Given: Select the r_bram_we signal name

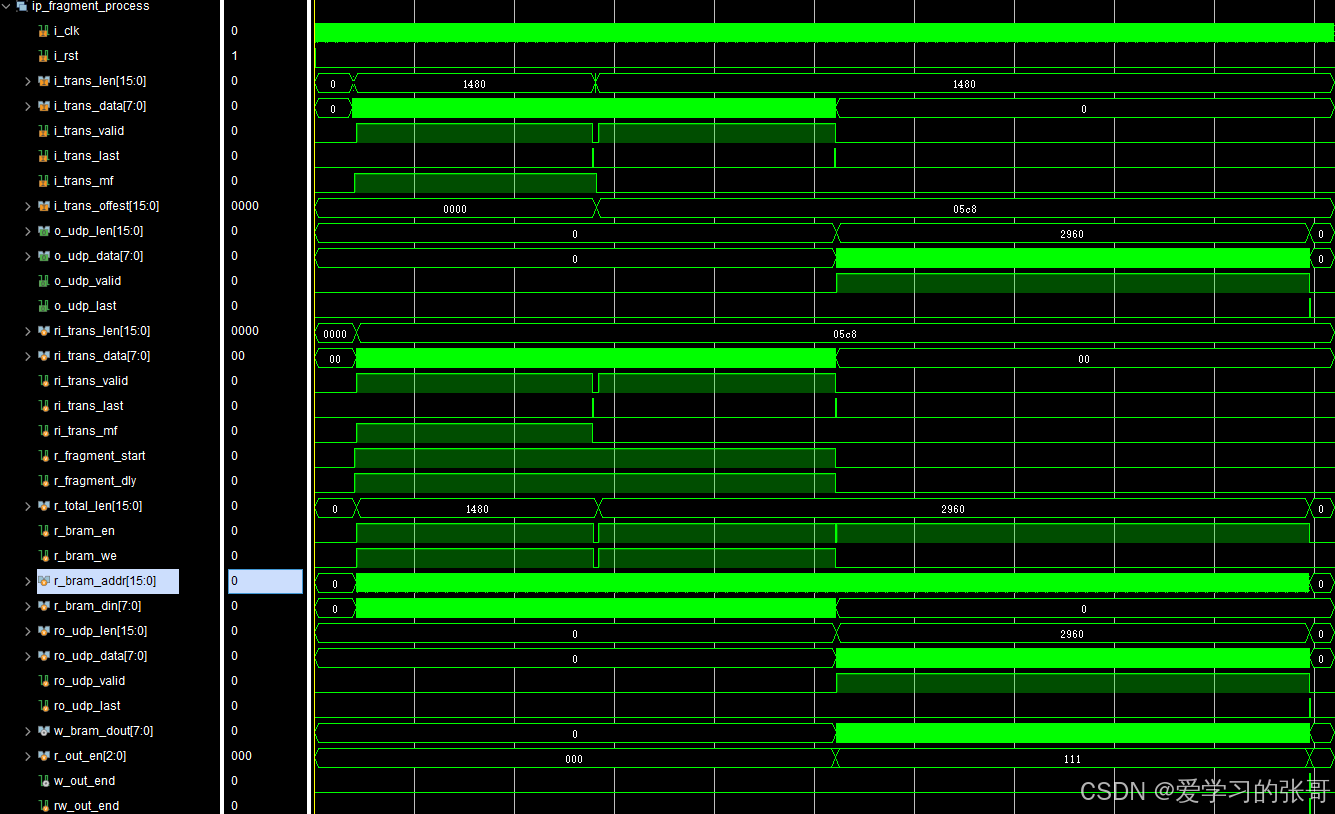Looking at the screenshot, I should click(x=85, y=556).
